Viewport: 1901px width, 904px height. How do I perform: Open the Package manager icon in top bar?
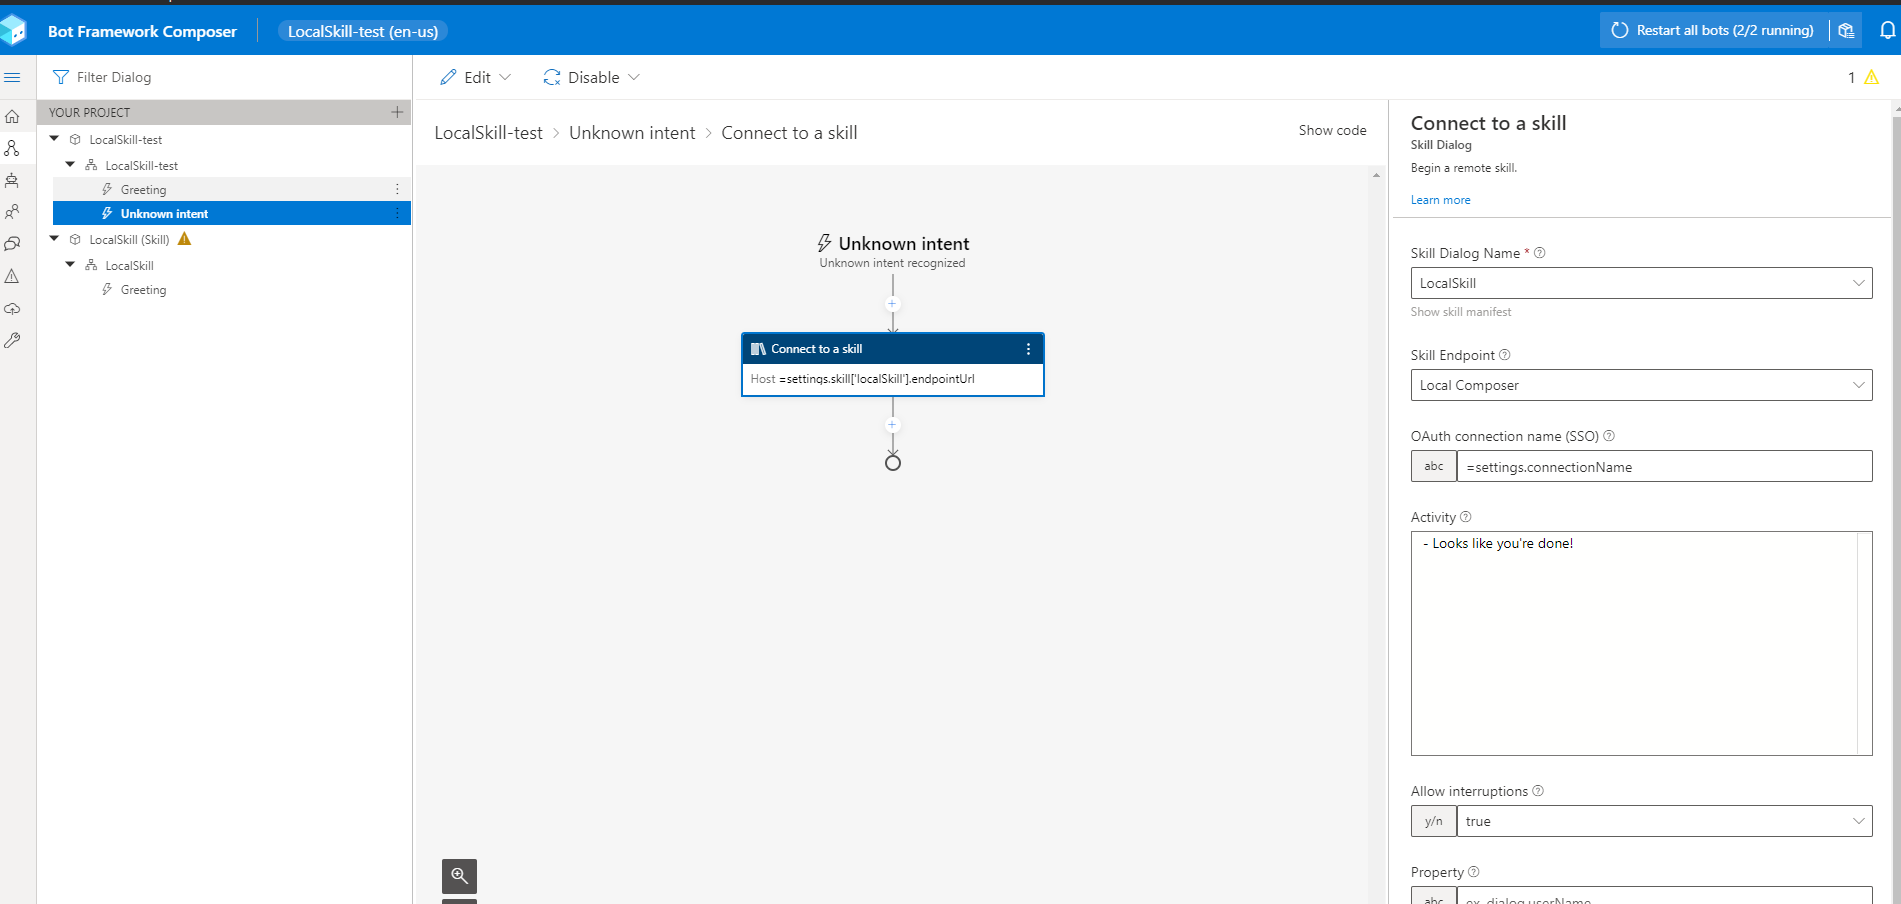pyautogui.click(x=1846, y=30)
